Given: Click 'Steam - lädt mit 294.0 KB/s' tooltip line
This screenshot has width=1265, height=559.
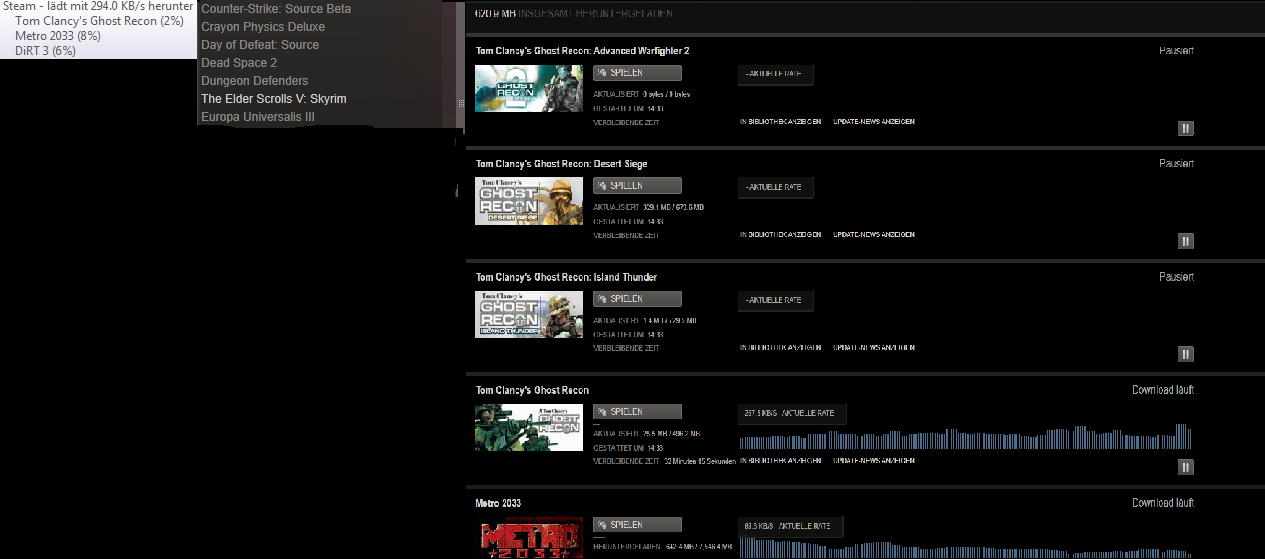Looking at the screenshot, I should coord(97,6).
